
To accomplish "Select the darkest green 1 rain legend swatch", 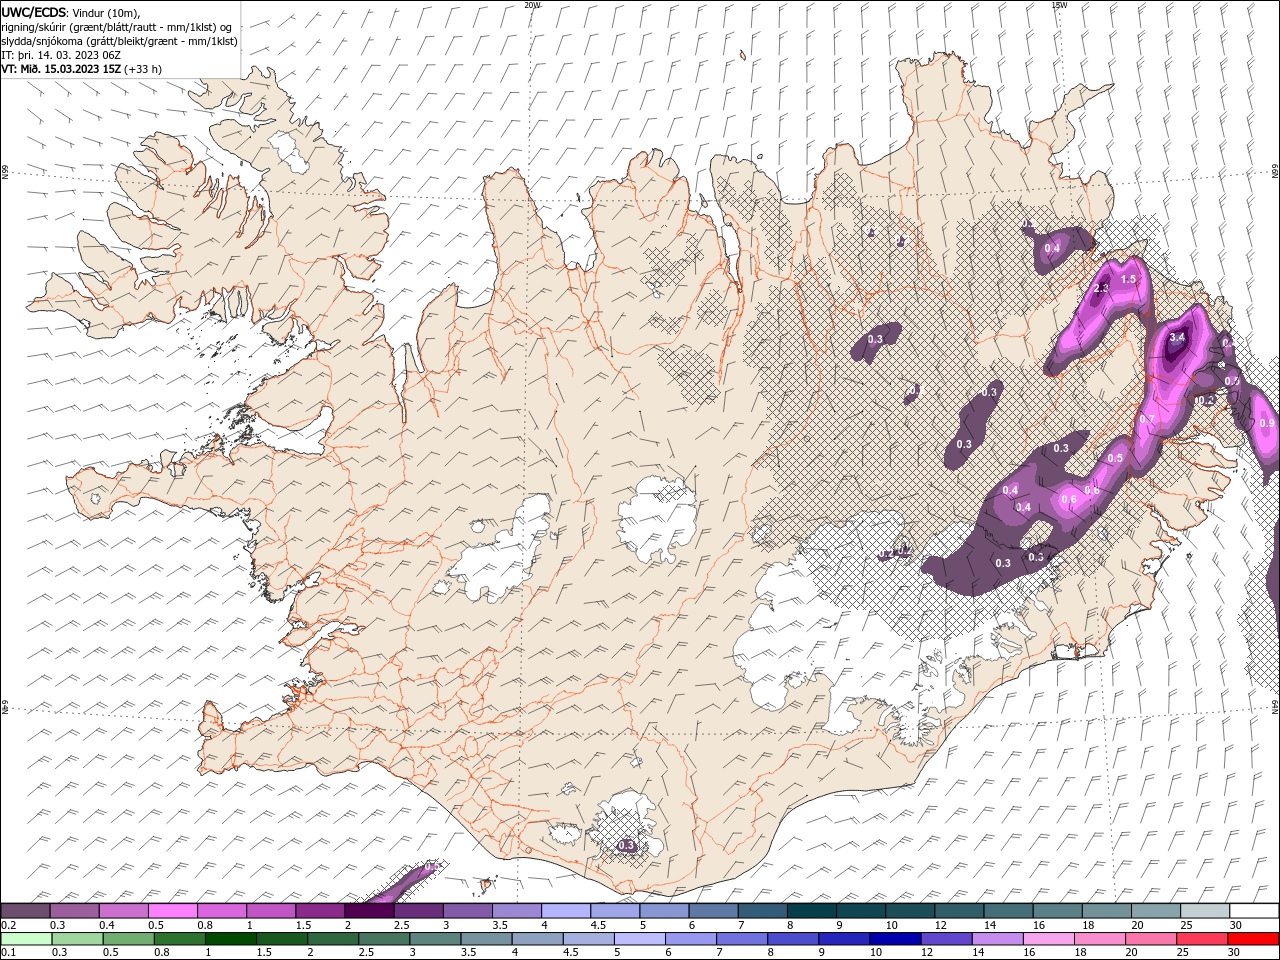I will (x=230, y=939).
